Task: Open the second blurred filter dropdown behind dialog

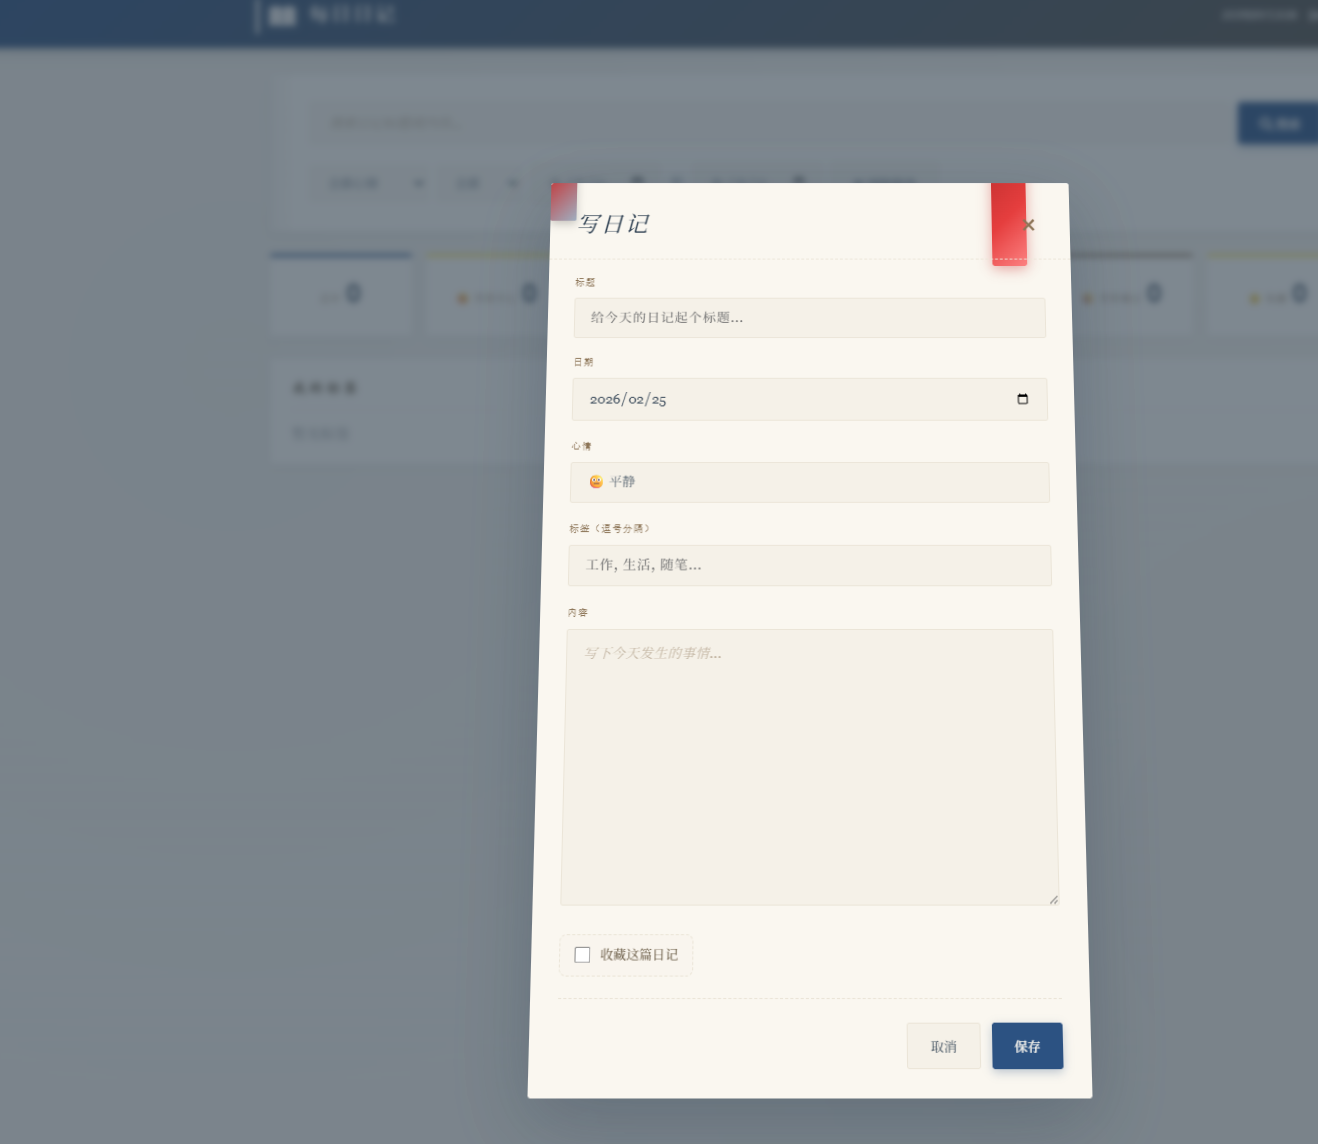Action: (x=487, y=183)
